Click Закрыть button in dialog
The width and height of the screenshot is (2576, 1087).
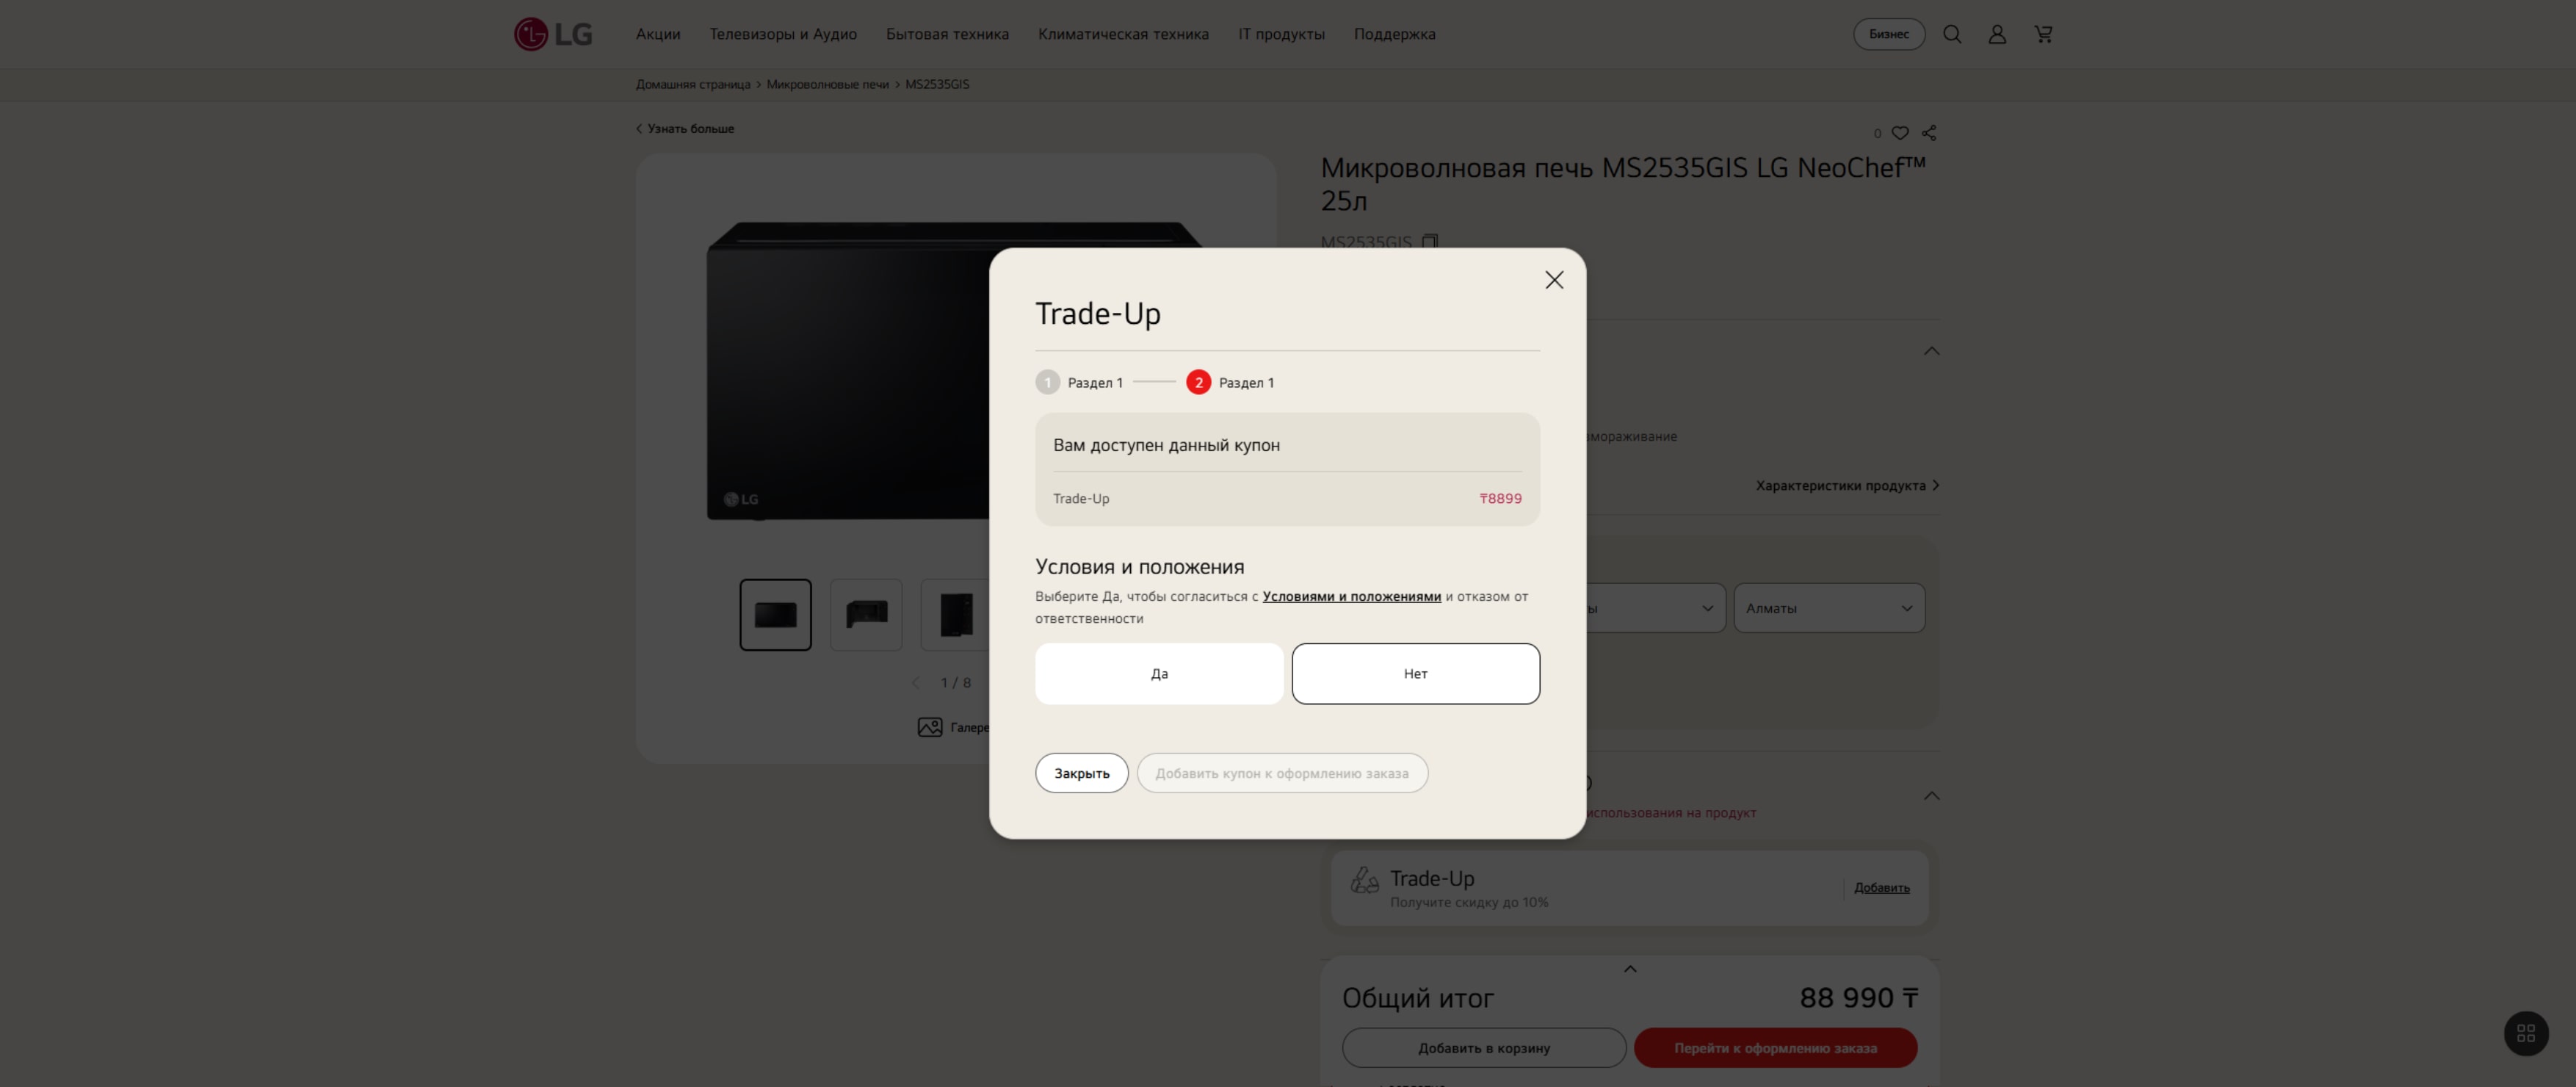1082,773
